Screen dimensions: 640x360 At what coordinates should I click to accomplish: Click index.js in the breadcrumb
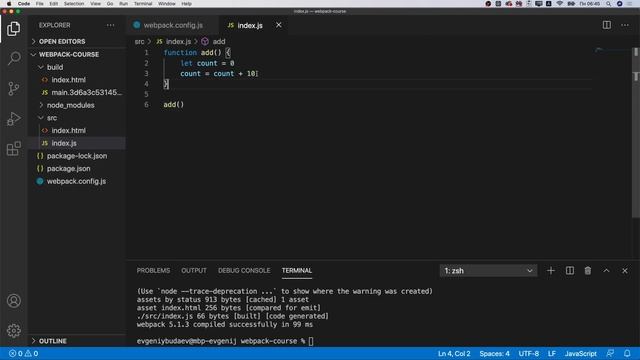click(178, 42)
